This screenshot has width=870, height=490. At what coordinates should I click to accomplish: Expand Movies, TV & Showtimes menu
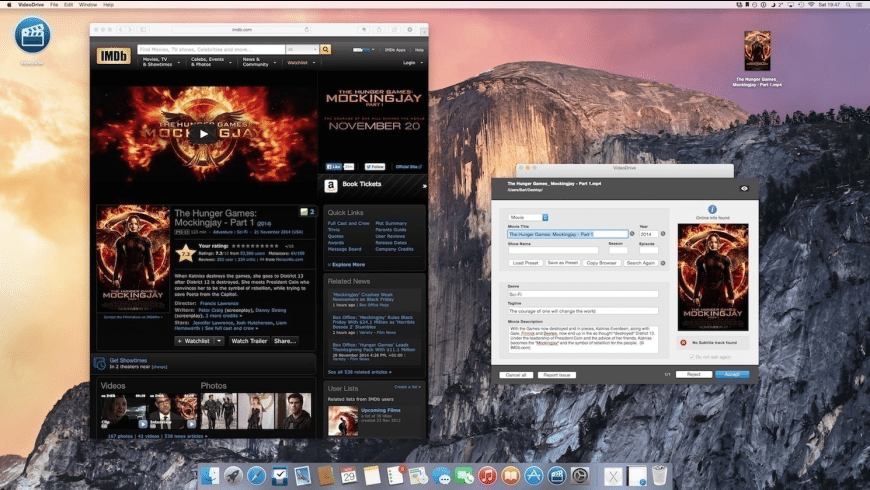point(161,62)
